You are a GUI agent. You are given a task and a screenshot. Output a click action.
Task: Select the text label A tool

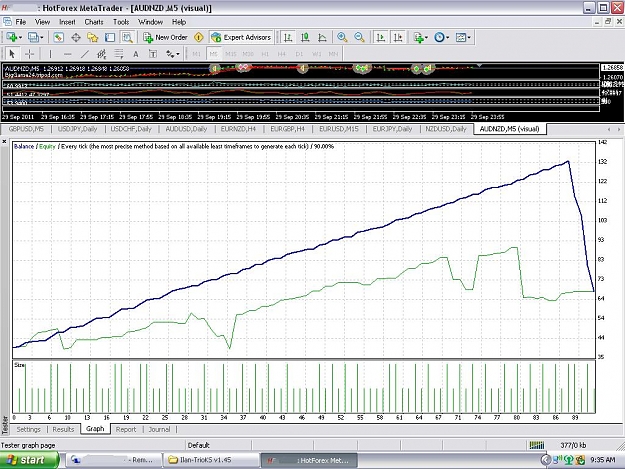(x=136, y=54)
